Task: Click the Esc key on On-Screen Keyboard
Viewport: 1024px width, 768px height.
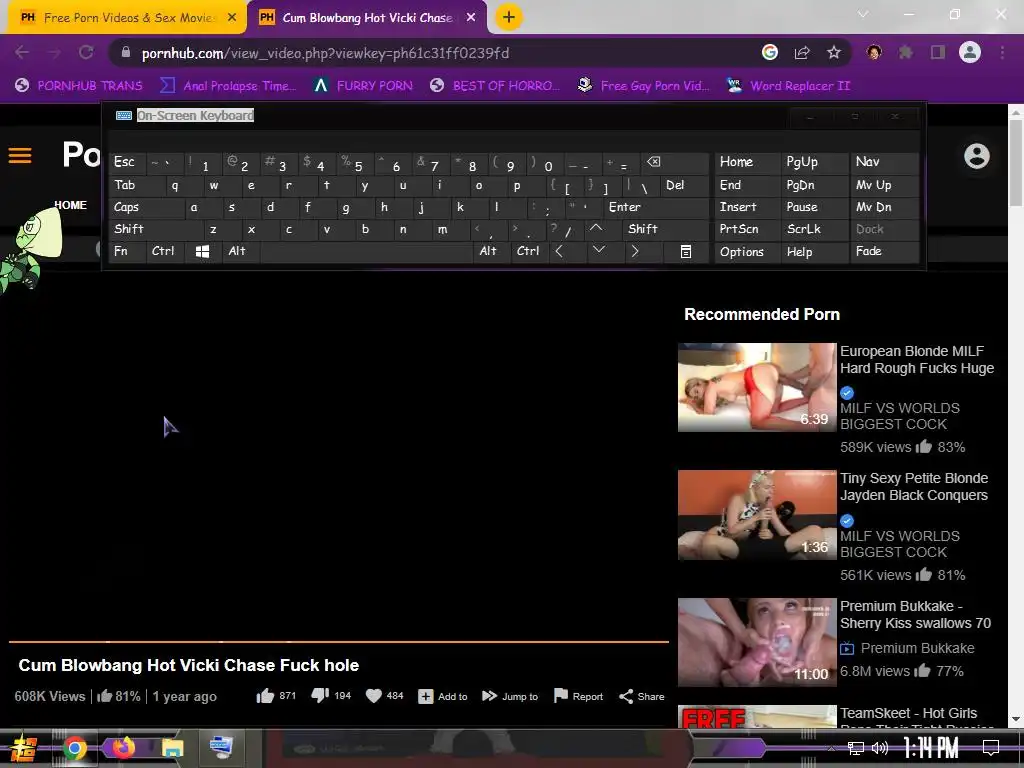Action: (x=127, y=162)
